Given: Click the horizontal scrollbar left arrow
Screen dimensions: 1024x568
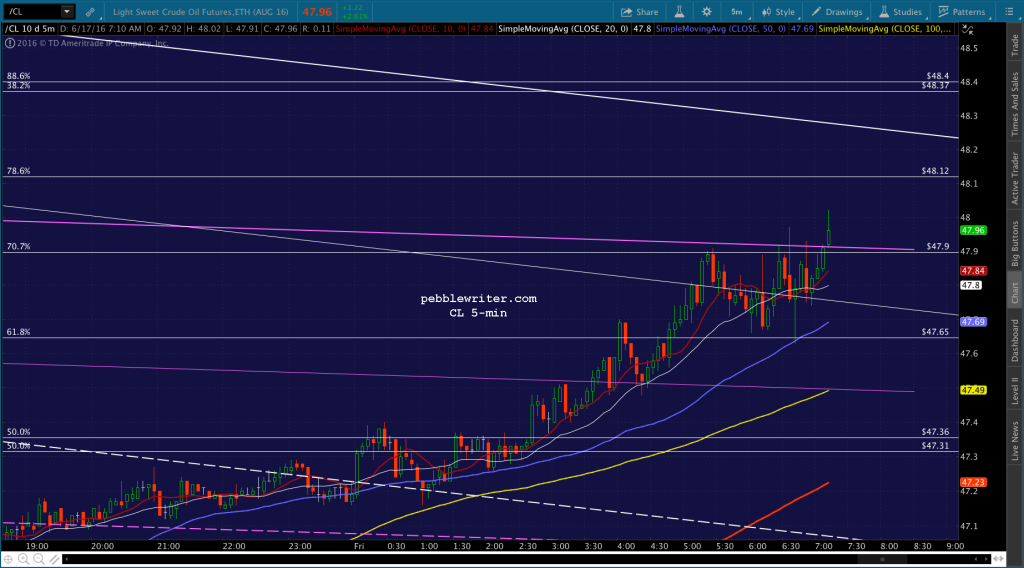Looking at the screenshot, I should tap(67, 559).
